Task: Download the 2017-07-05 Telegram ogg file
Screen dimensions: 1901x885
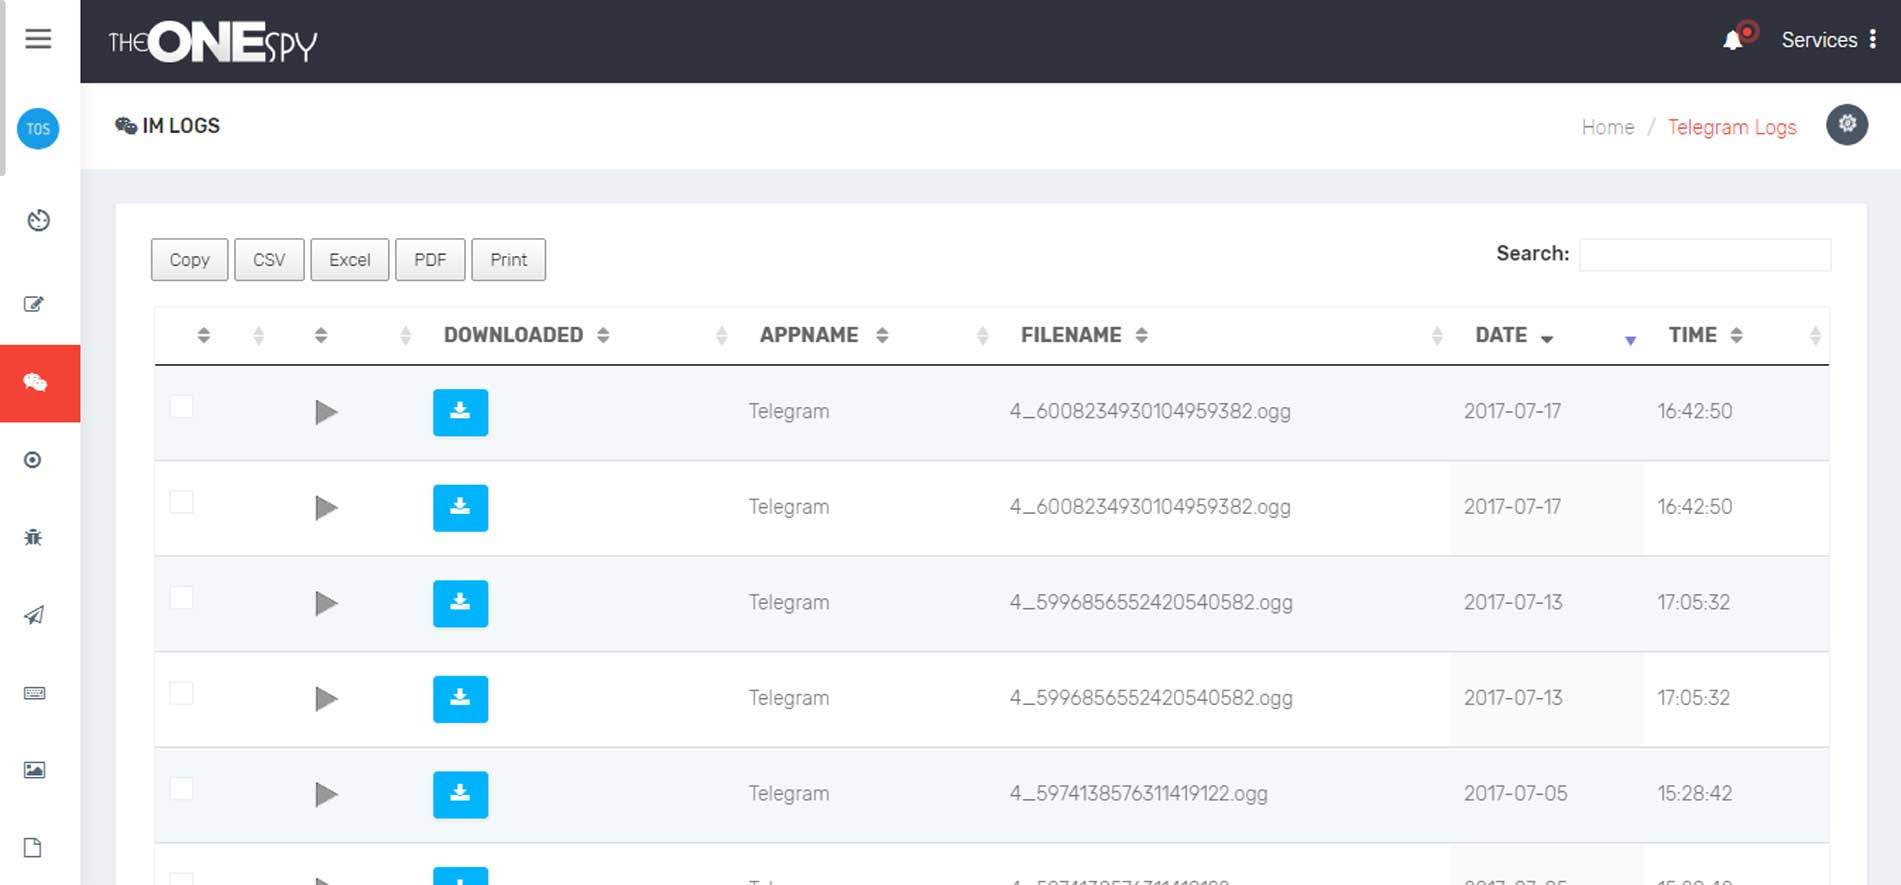Action: point(460,794)
